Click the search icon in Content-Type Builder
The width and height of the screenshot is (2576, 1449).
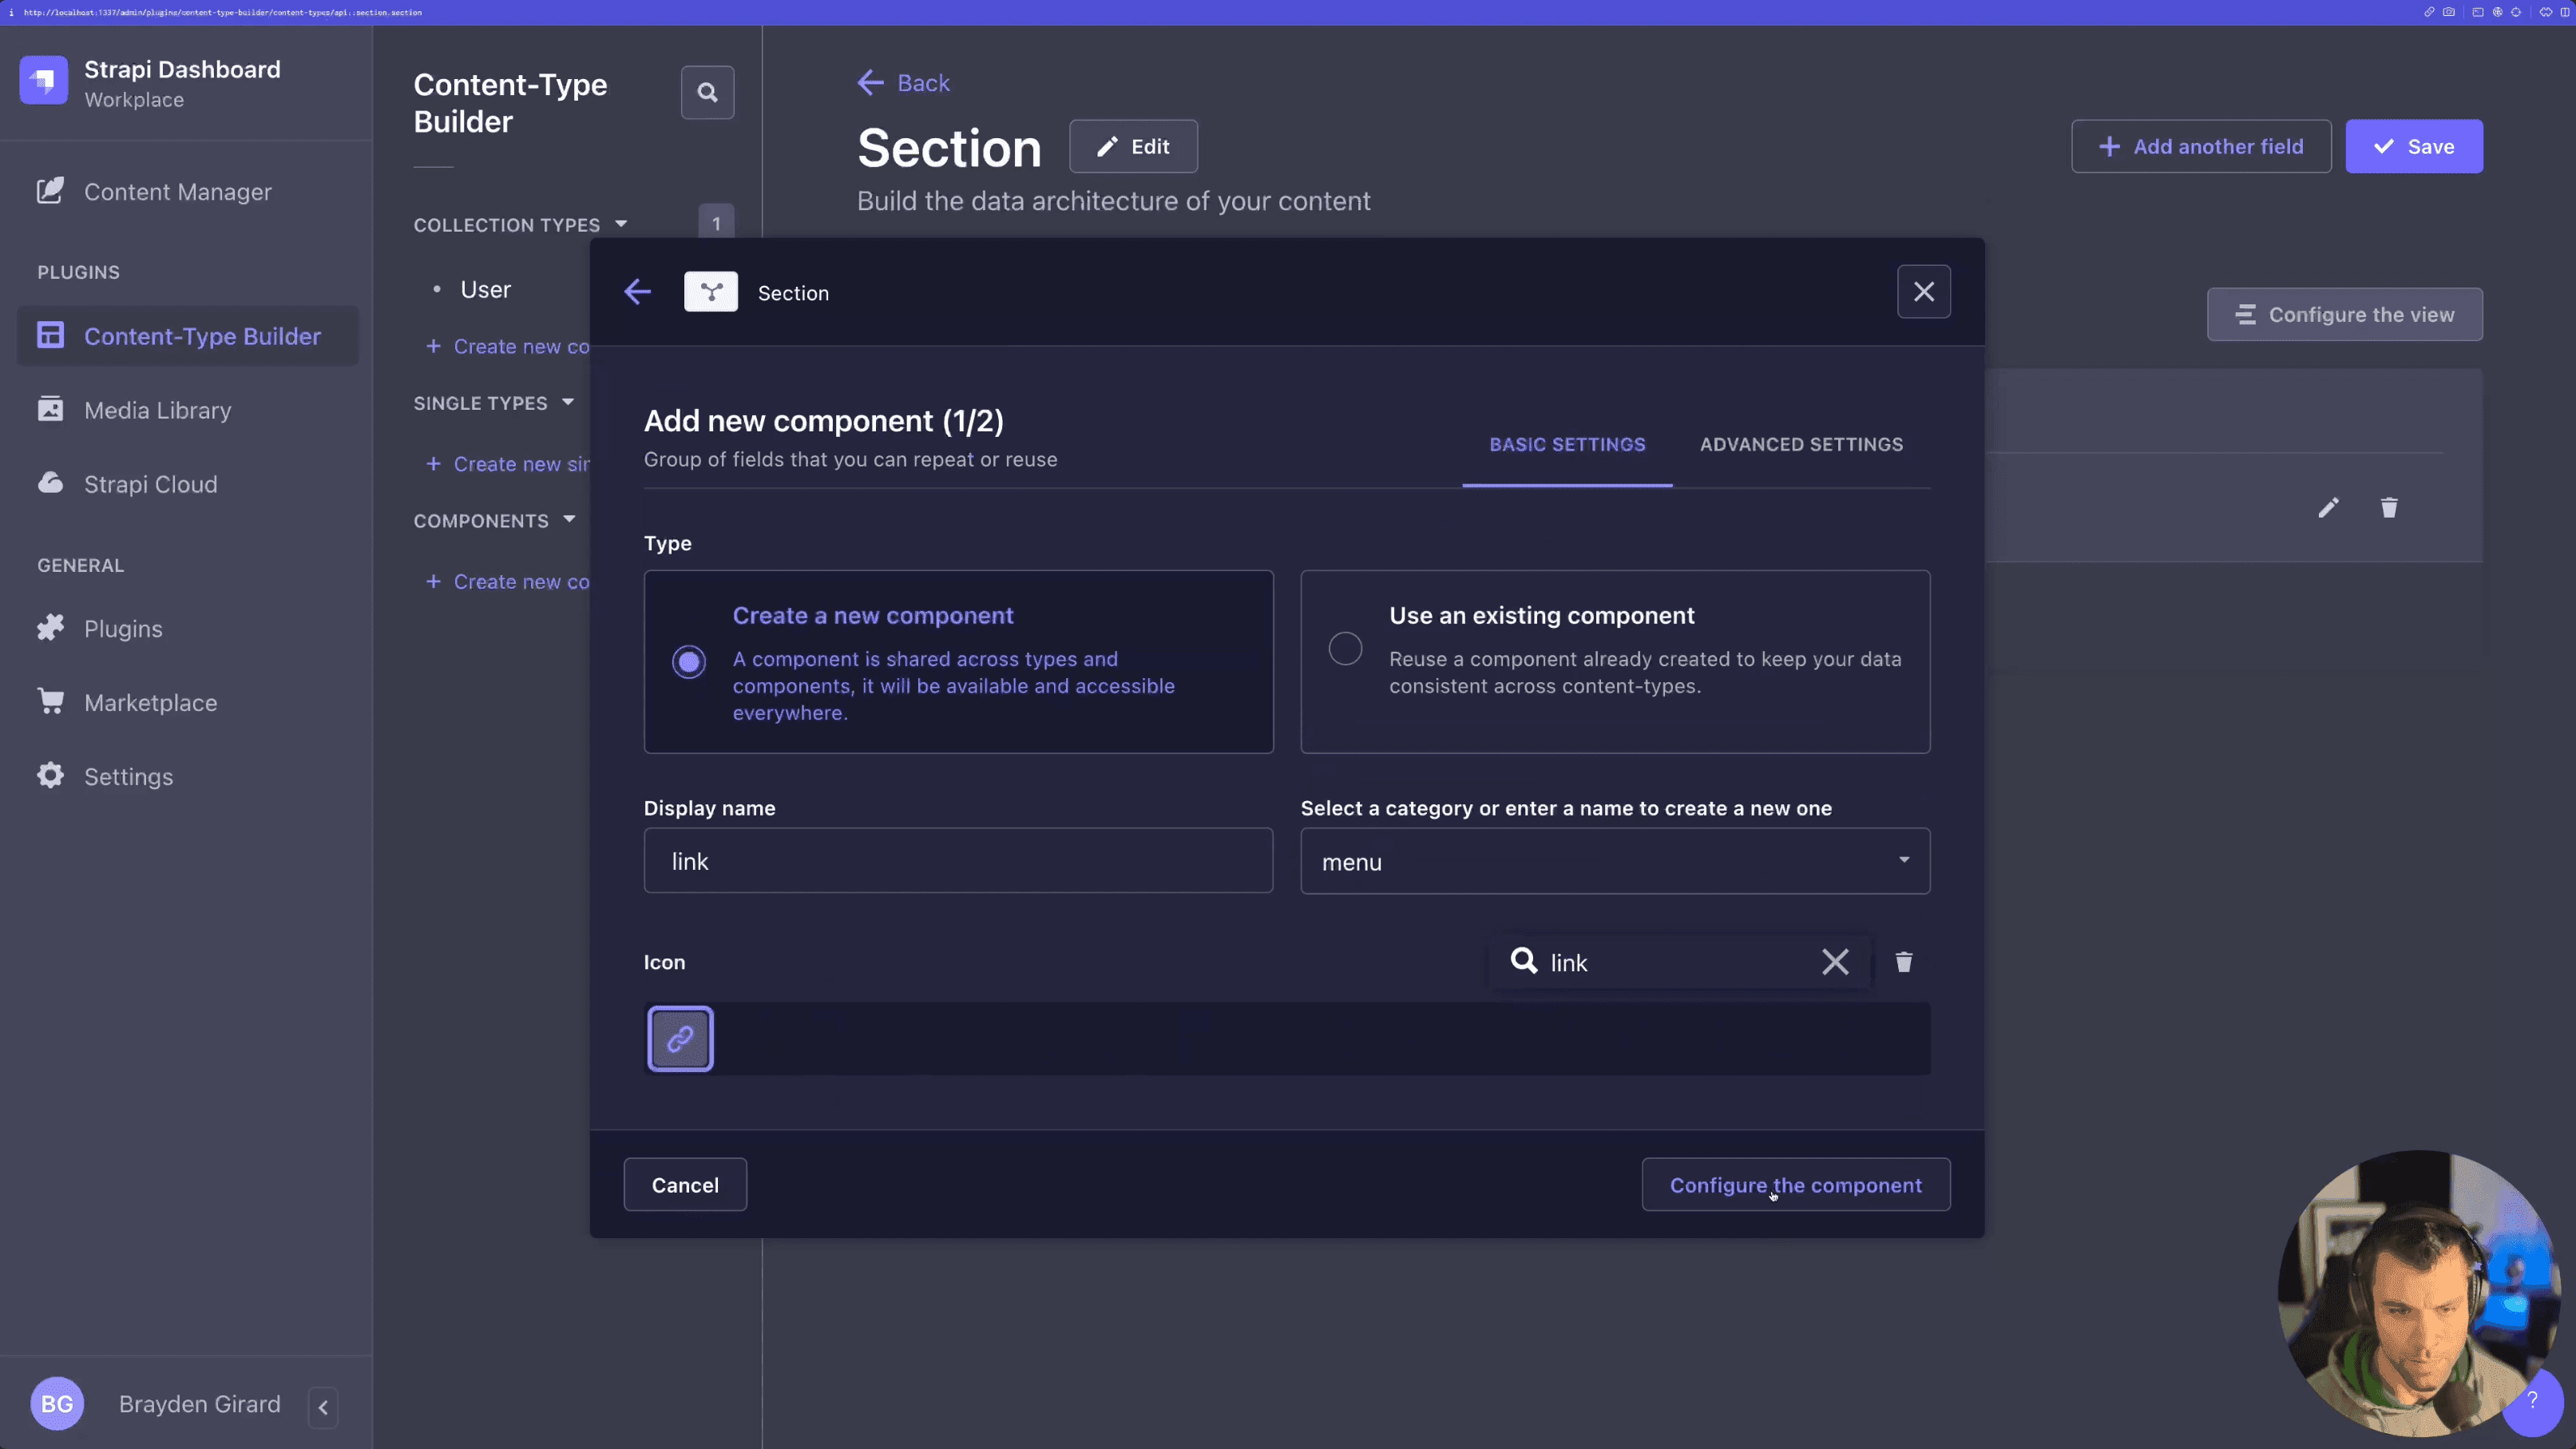click(707, 93)
